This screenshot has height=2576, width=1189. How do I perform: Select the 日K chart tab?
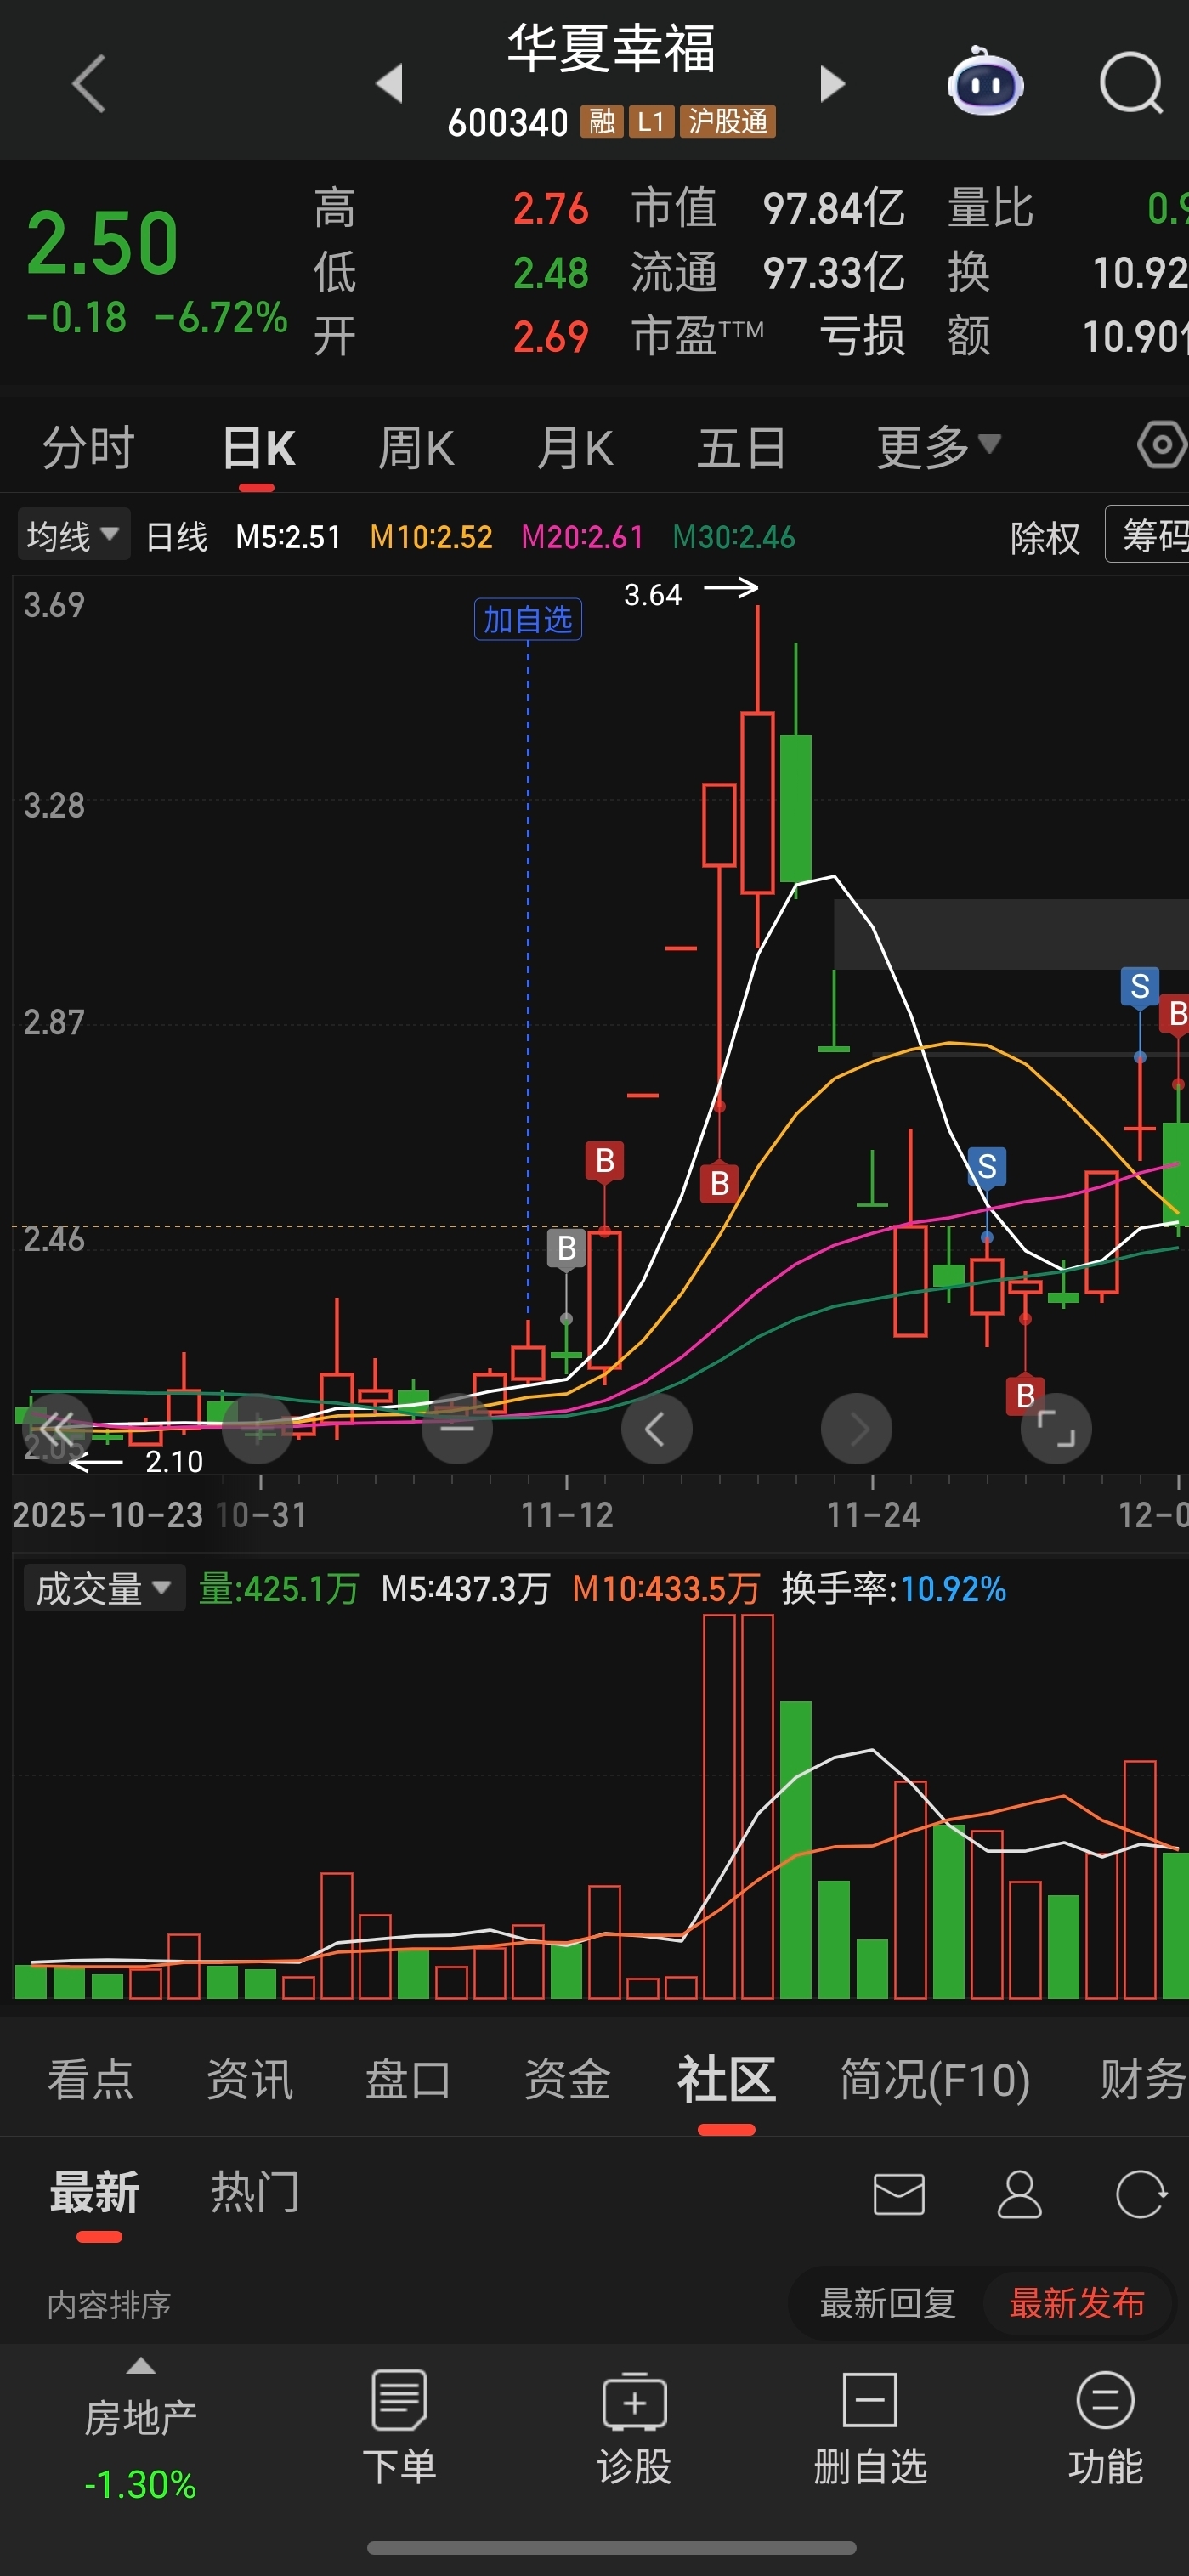(x=258, y=447)
